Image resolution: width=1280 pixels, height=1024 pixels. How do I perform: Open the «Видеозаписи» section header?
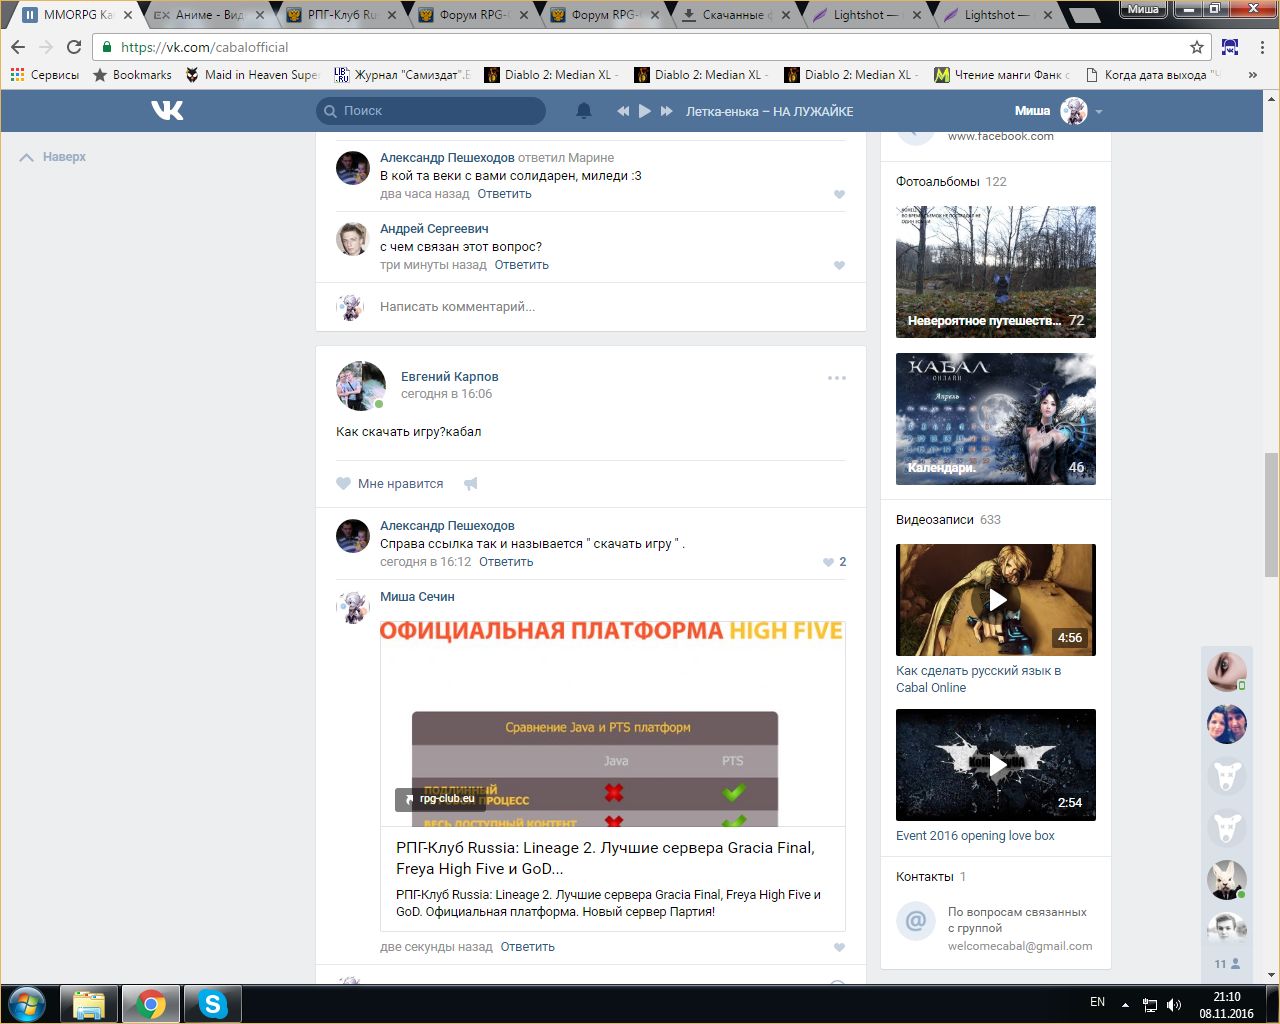click(948, 520)
